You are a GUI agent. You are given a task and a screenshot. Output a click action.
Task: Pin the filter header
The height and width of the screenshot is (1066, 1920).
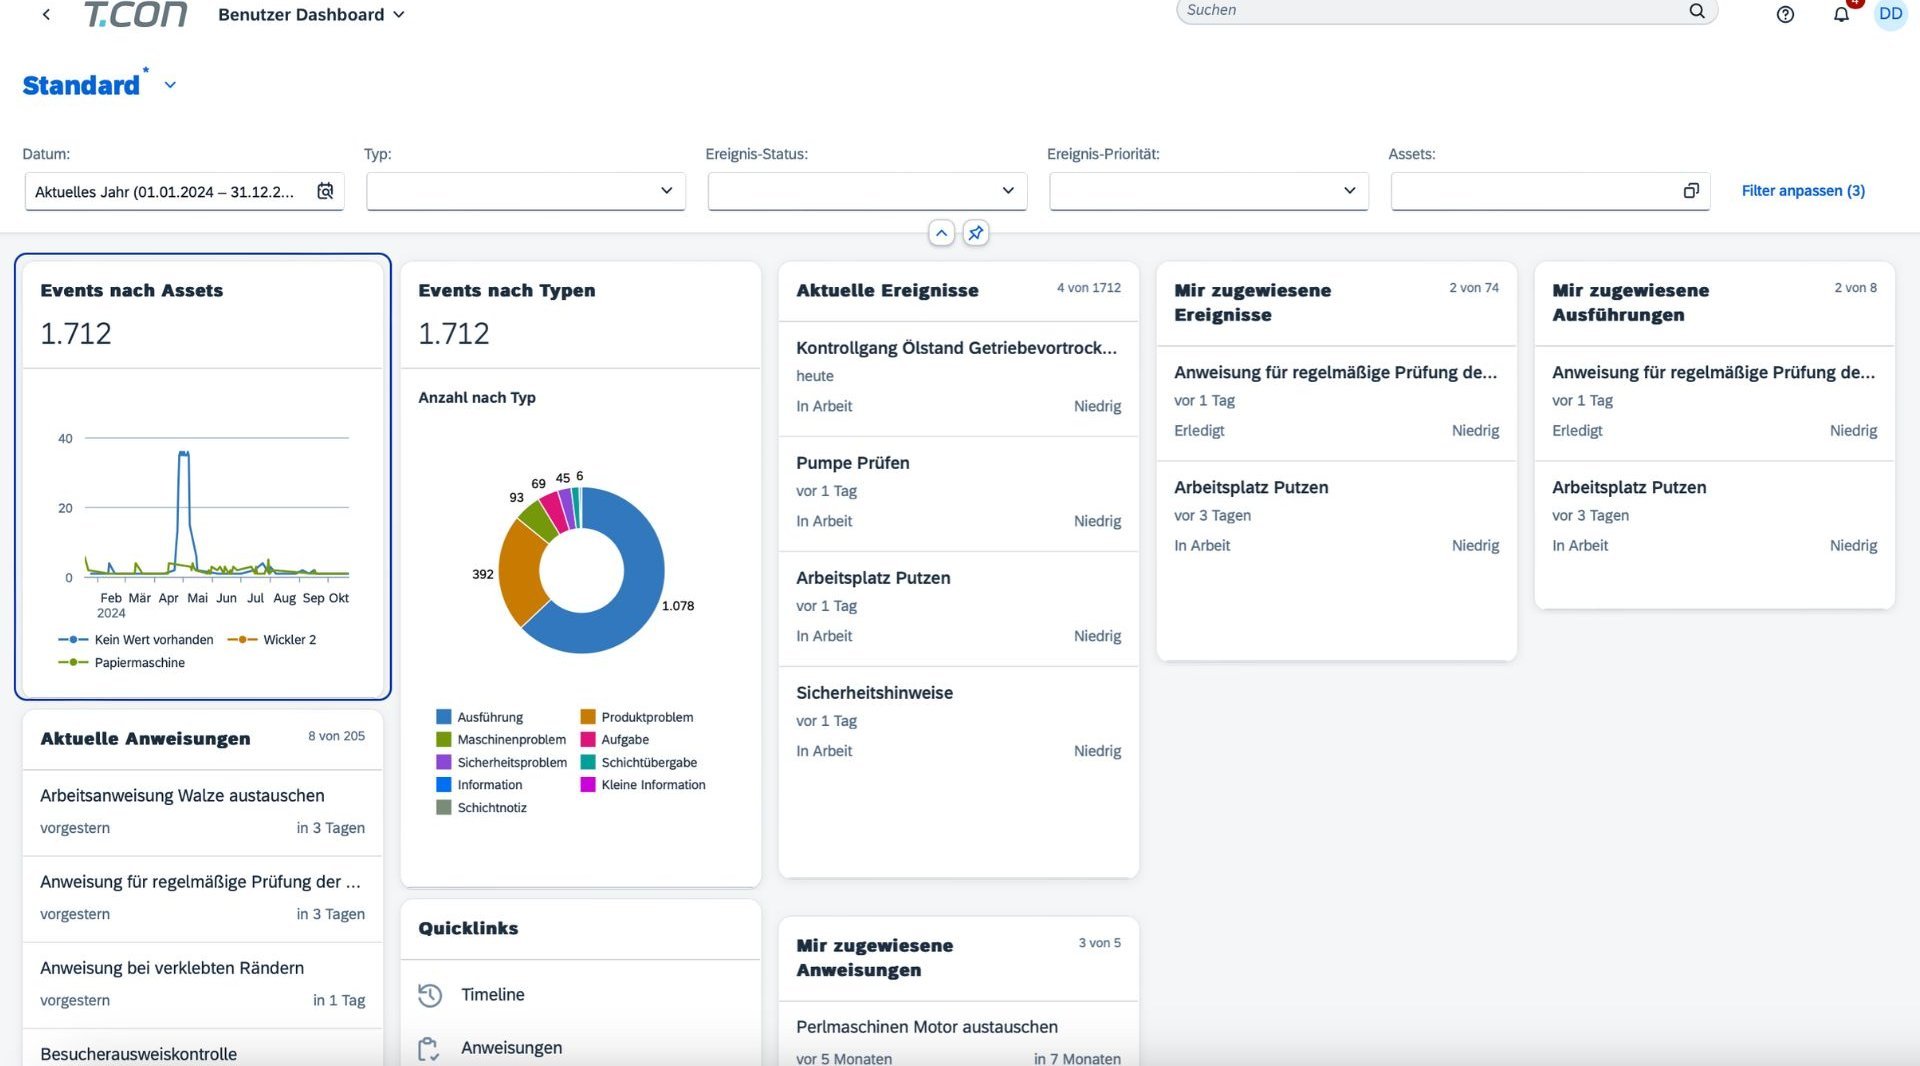pos(976,233)
